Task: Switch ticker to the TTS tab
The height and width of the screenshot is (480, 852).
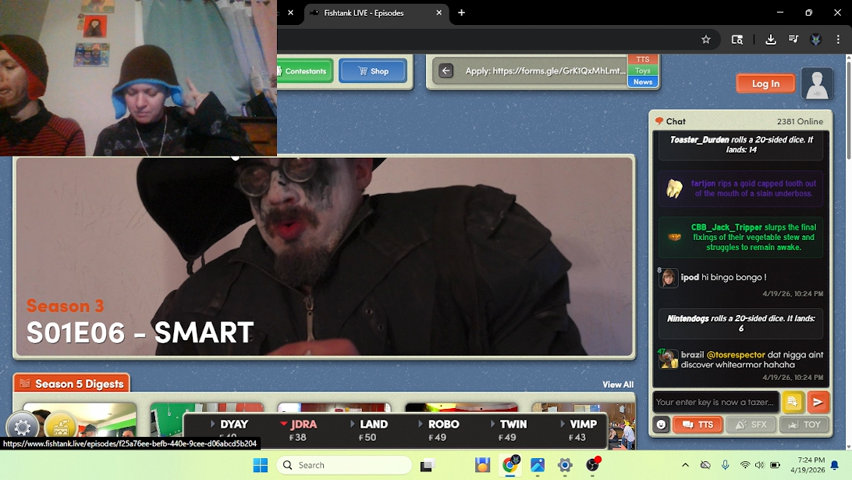Action: coord(643,59)
